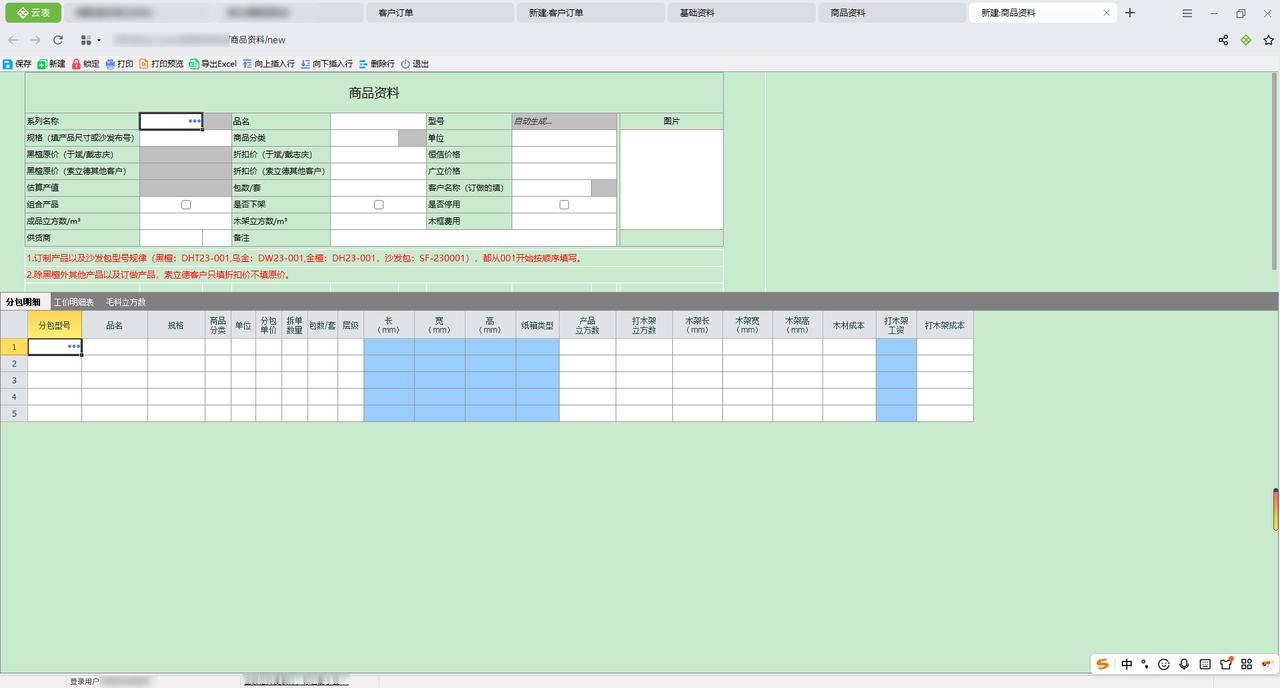Open a new tab with plus button
The image size is (1280, 688).
pos(1130,13)
